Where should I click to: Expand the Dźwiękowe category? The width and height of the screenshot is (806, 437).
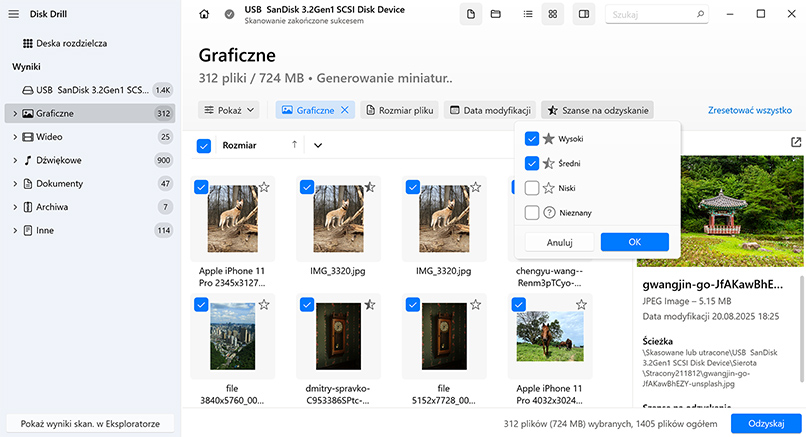pos(15,160)
